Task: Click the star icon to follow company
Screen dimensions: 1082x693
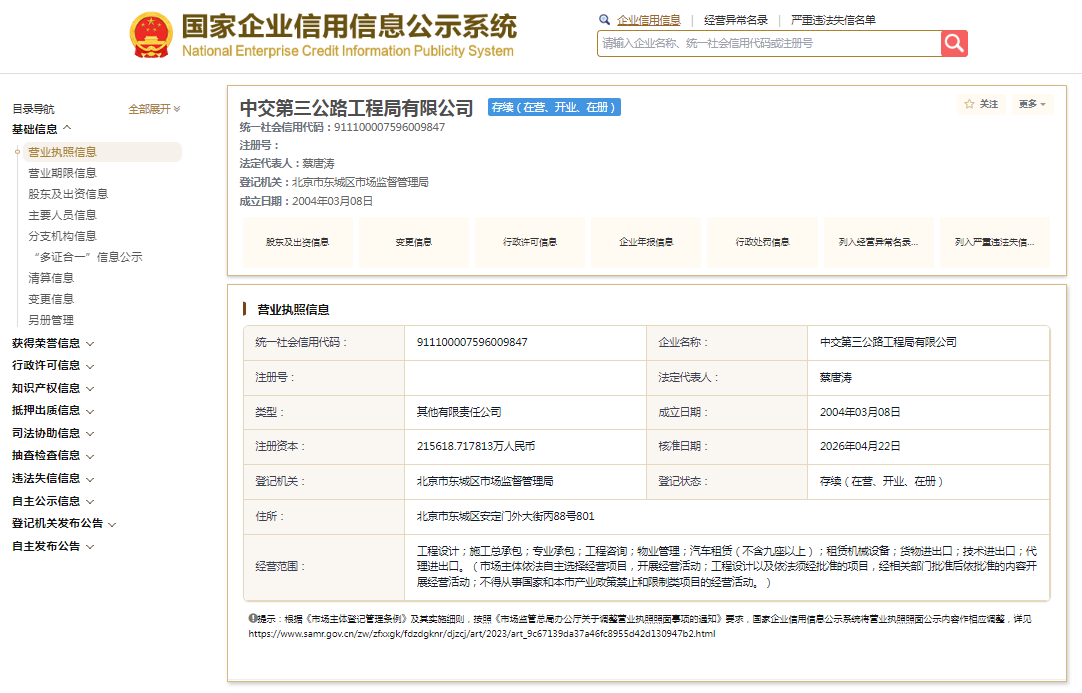Action: pyautogui.click(x=969, y=104)
